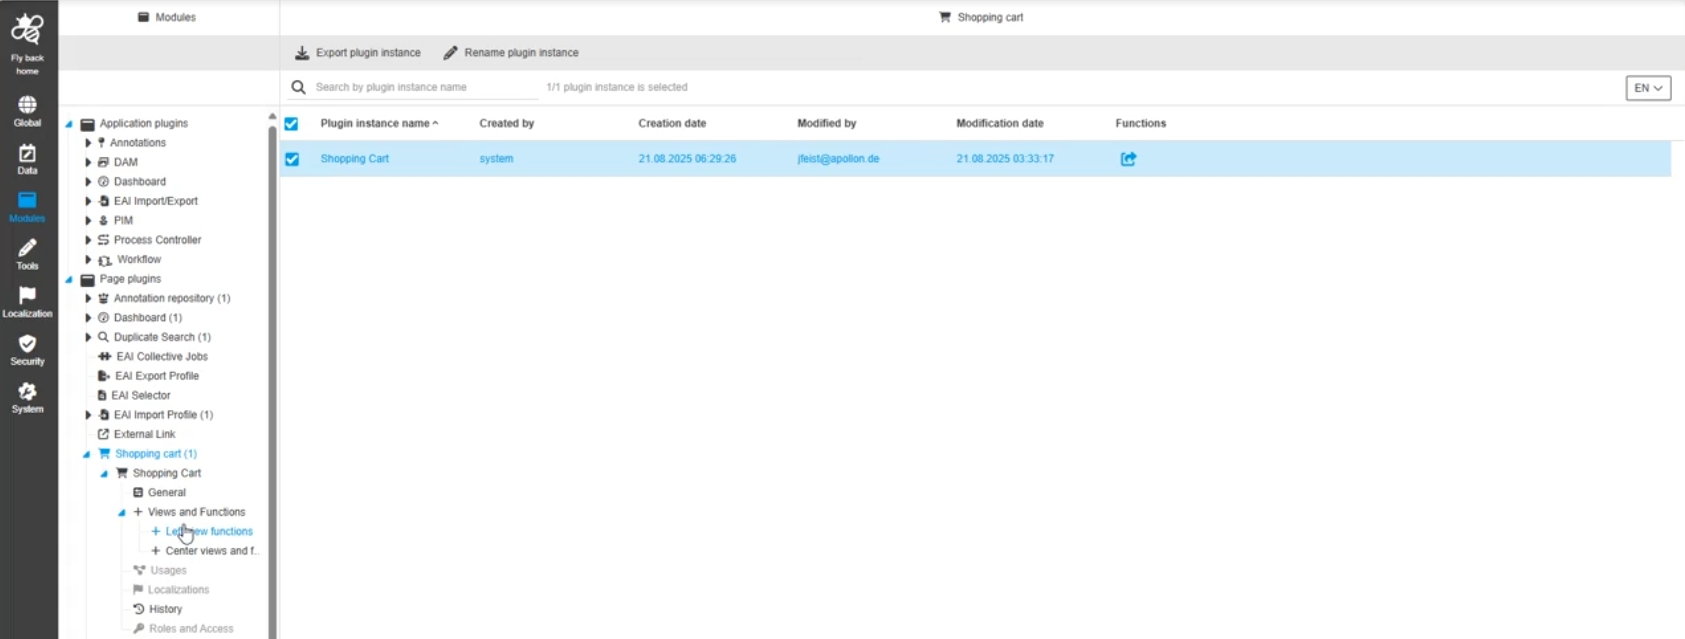1685x639 pixels.
Task: Click the Annotation repository icon
Action: click(103, 298)
